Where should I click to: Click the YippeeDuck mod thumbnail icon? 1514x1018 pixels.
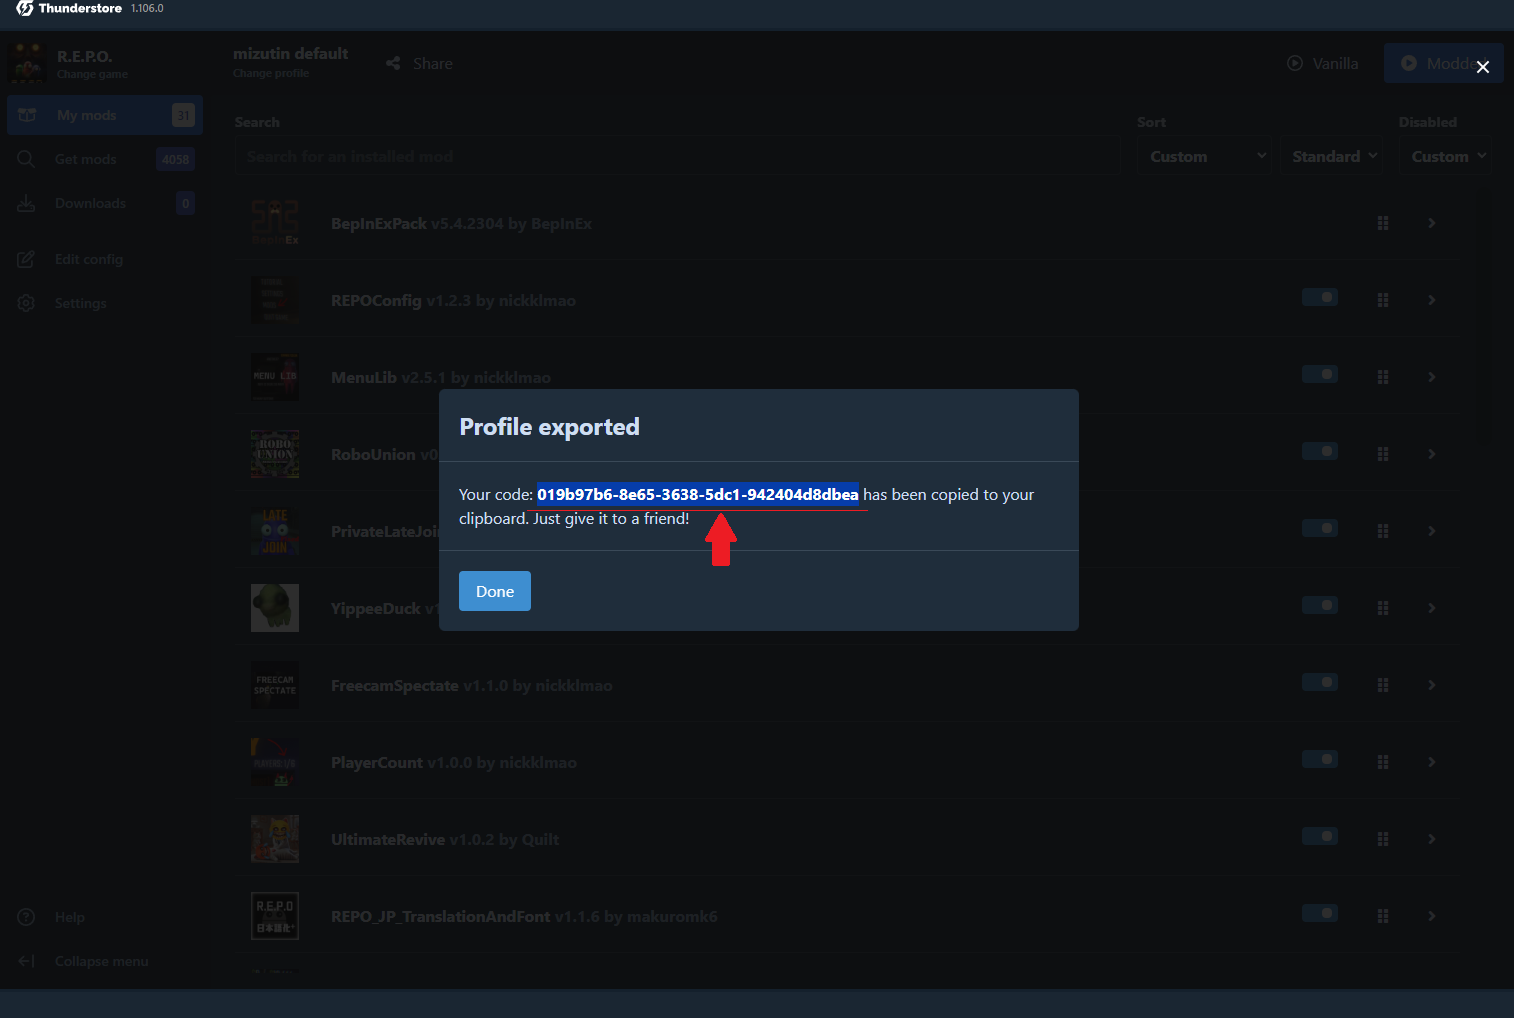(275, 608)
